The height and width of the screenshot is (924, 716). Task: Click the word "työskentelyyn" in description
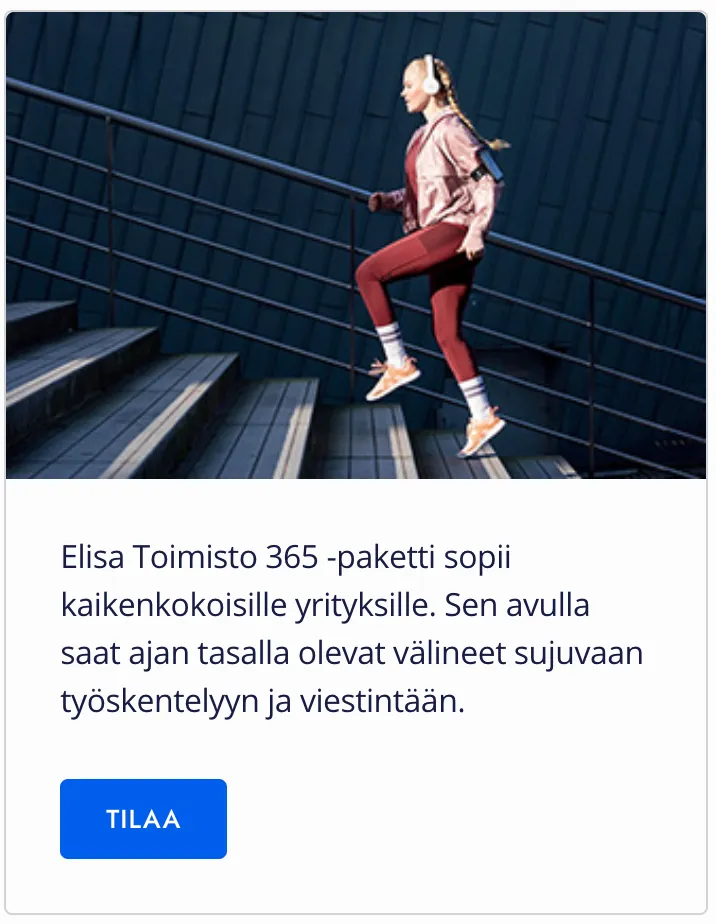tap(160, 702)
